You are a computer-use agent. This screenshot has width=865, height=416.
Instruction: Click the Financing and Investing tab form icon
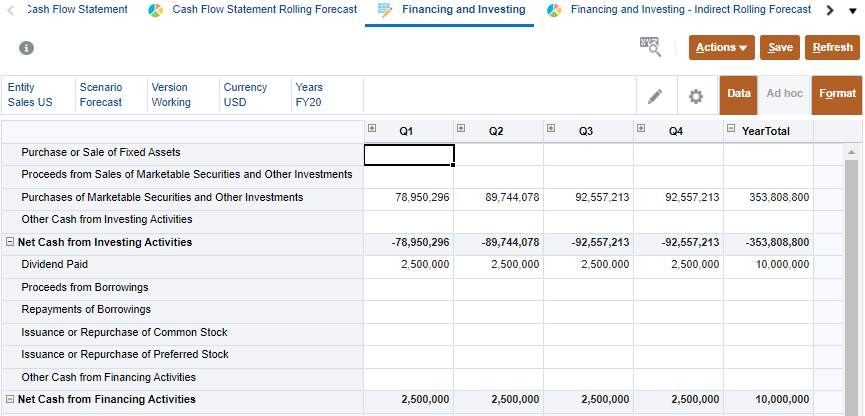click(x=386, y=10)
